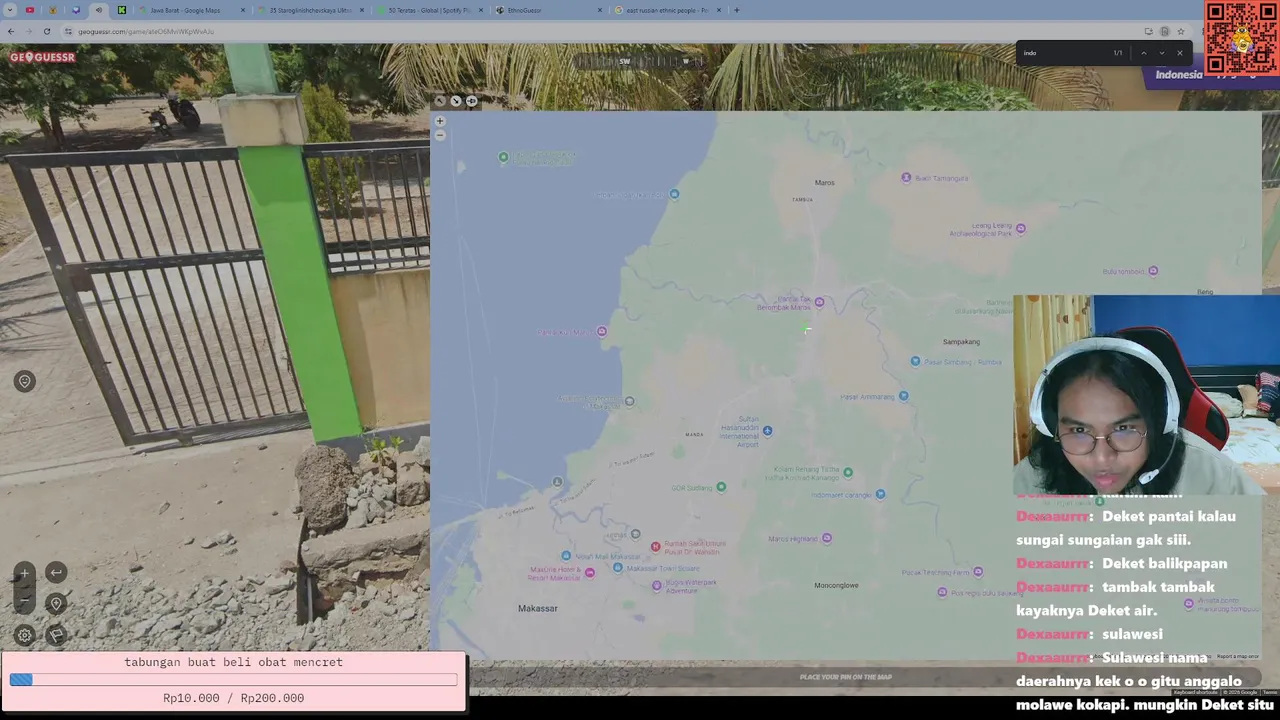The image size is (1280, 720).
Task: Switch to the 35 Staroglinishchevskaya tab
Action: point(310,10)
